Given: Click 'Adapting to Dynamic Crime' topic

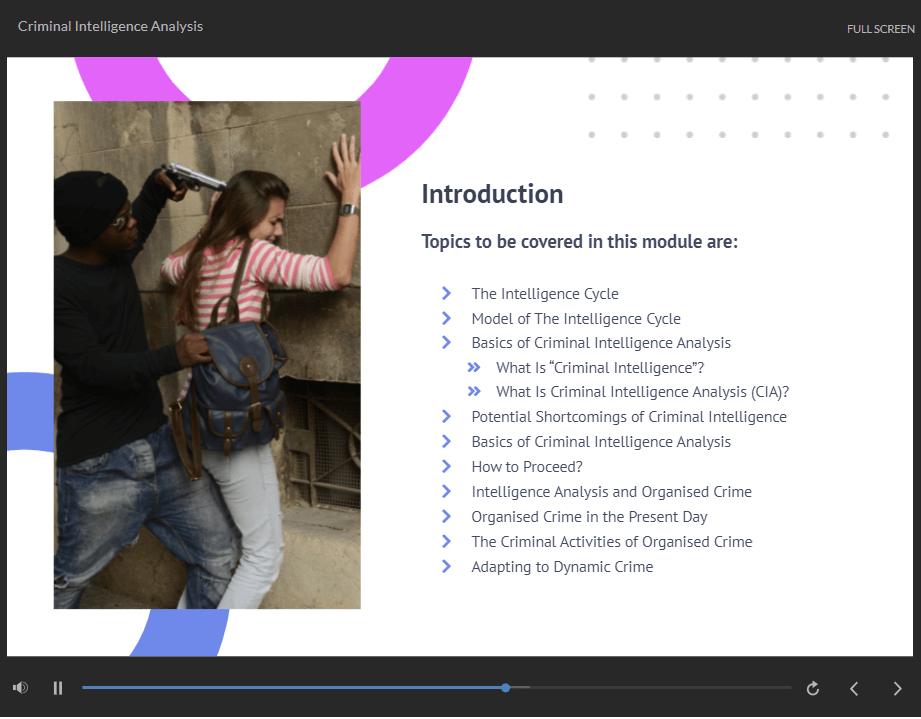Looking at the screenshot, I should (562, 567).
